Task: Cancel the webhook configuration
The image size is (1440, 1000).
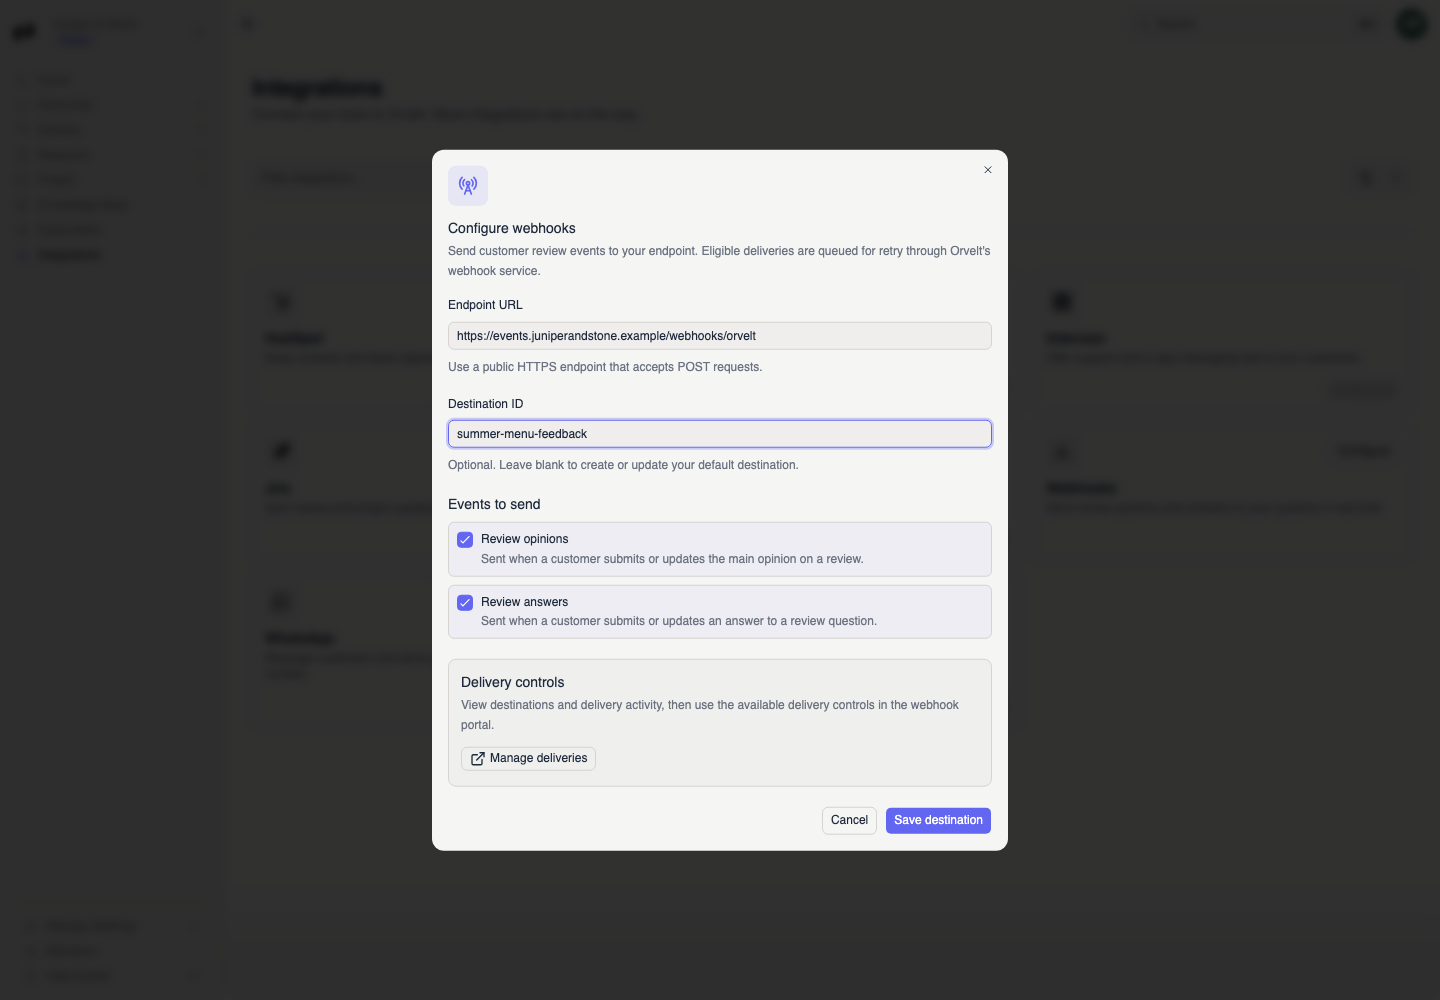Action: tap(849, 821)
